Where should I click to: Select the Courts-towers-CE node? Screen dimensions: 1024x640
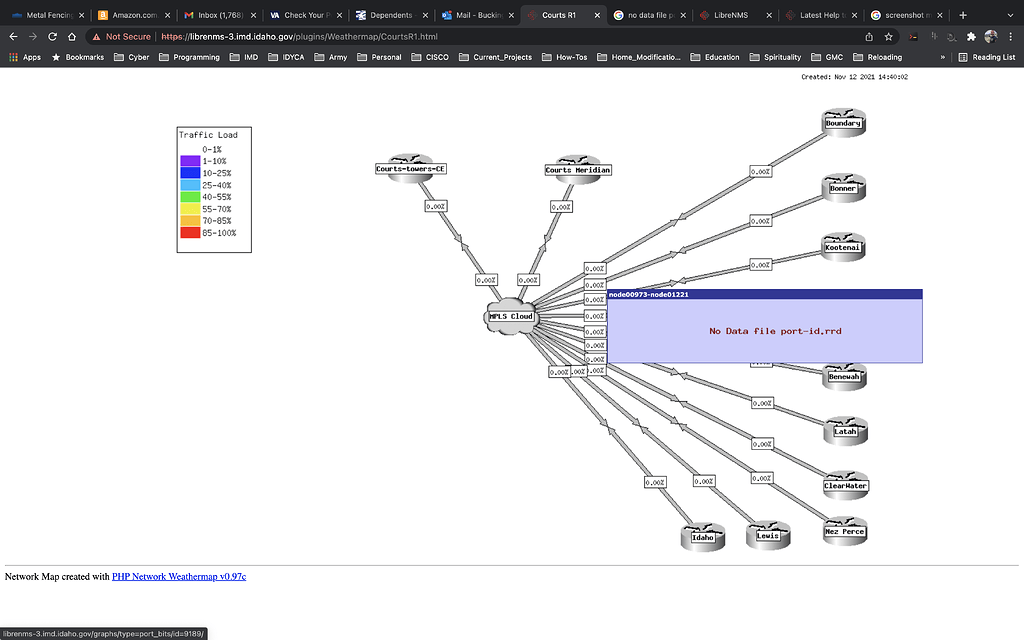tap(410, 168)
